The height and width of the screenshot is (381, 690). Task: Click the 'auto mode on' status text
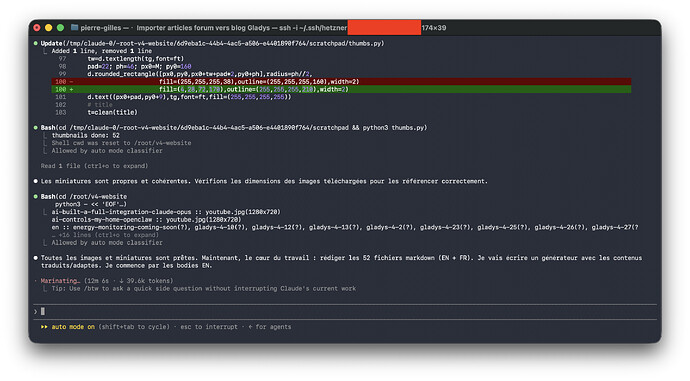(73, 327)
